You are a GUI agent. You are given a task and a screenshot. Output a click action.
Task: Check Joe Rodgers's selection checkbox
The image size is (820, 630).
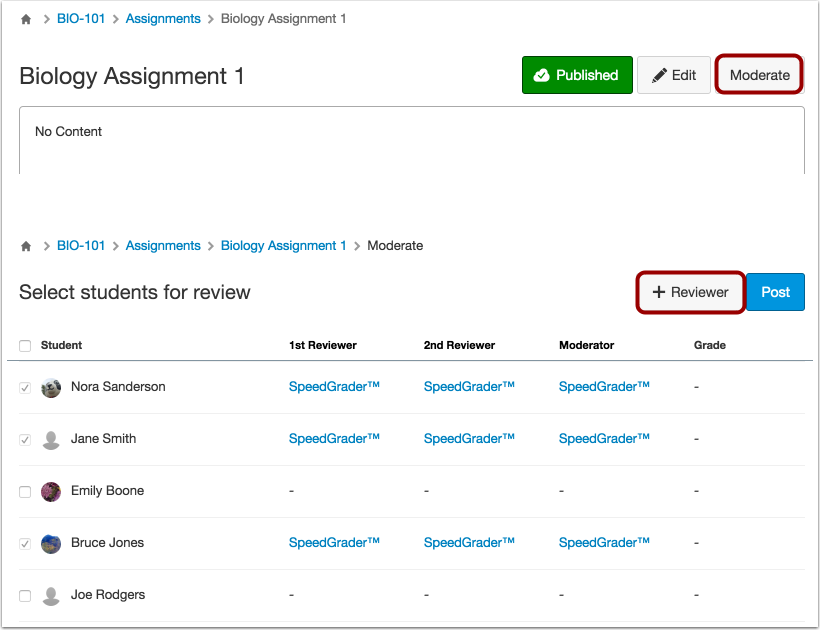(x=25, y=595)
